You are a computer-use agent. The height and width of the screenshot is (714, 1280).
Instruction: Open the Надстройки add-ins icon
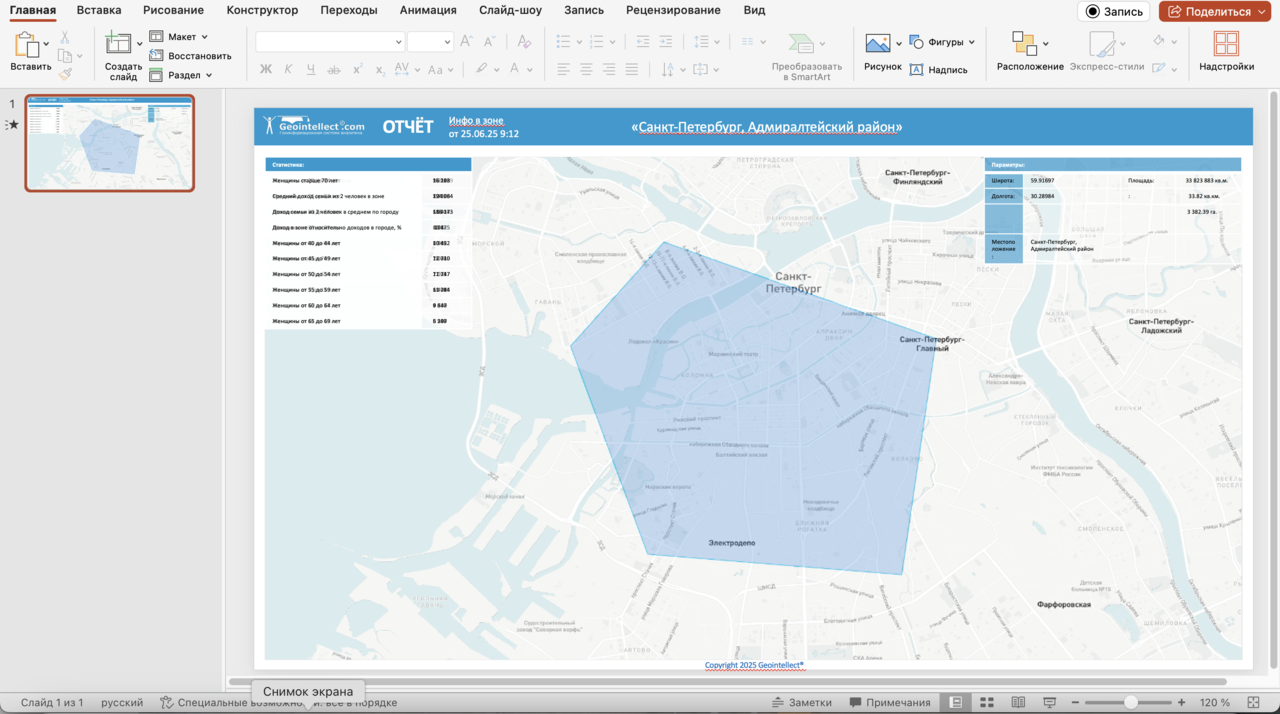(1226, 44)
